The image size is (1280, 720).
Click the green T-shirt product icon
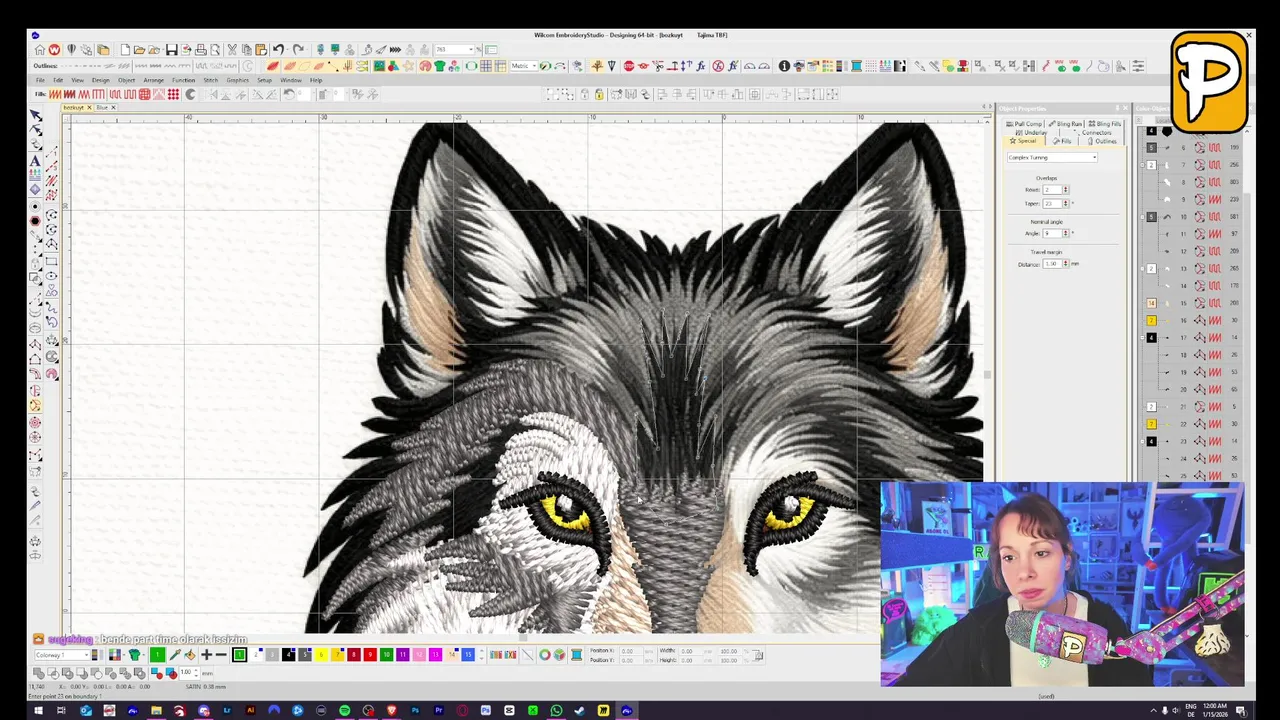tap(440, 66)
